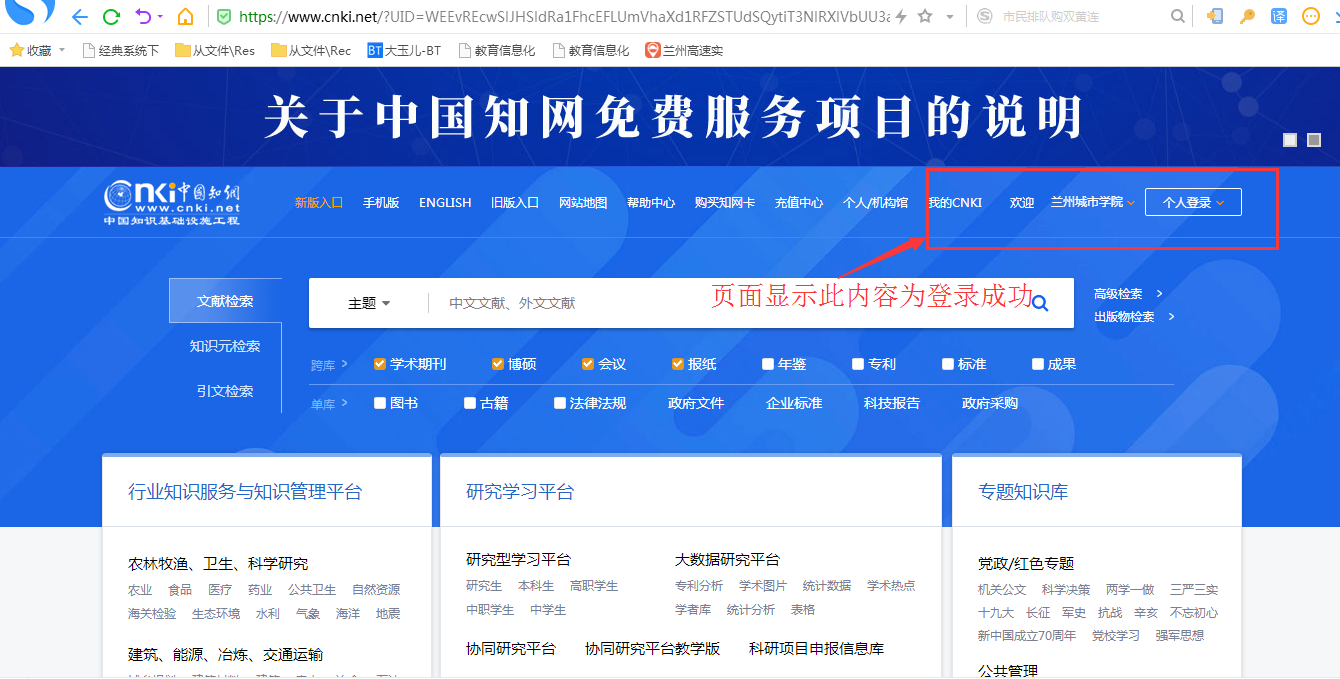This screenshot has width=1340, height=679.
Task: Open the 主题 search field dropdown
Action: (x=369, y=303)
